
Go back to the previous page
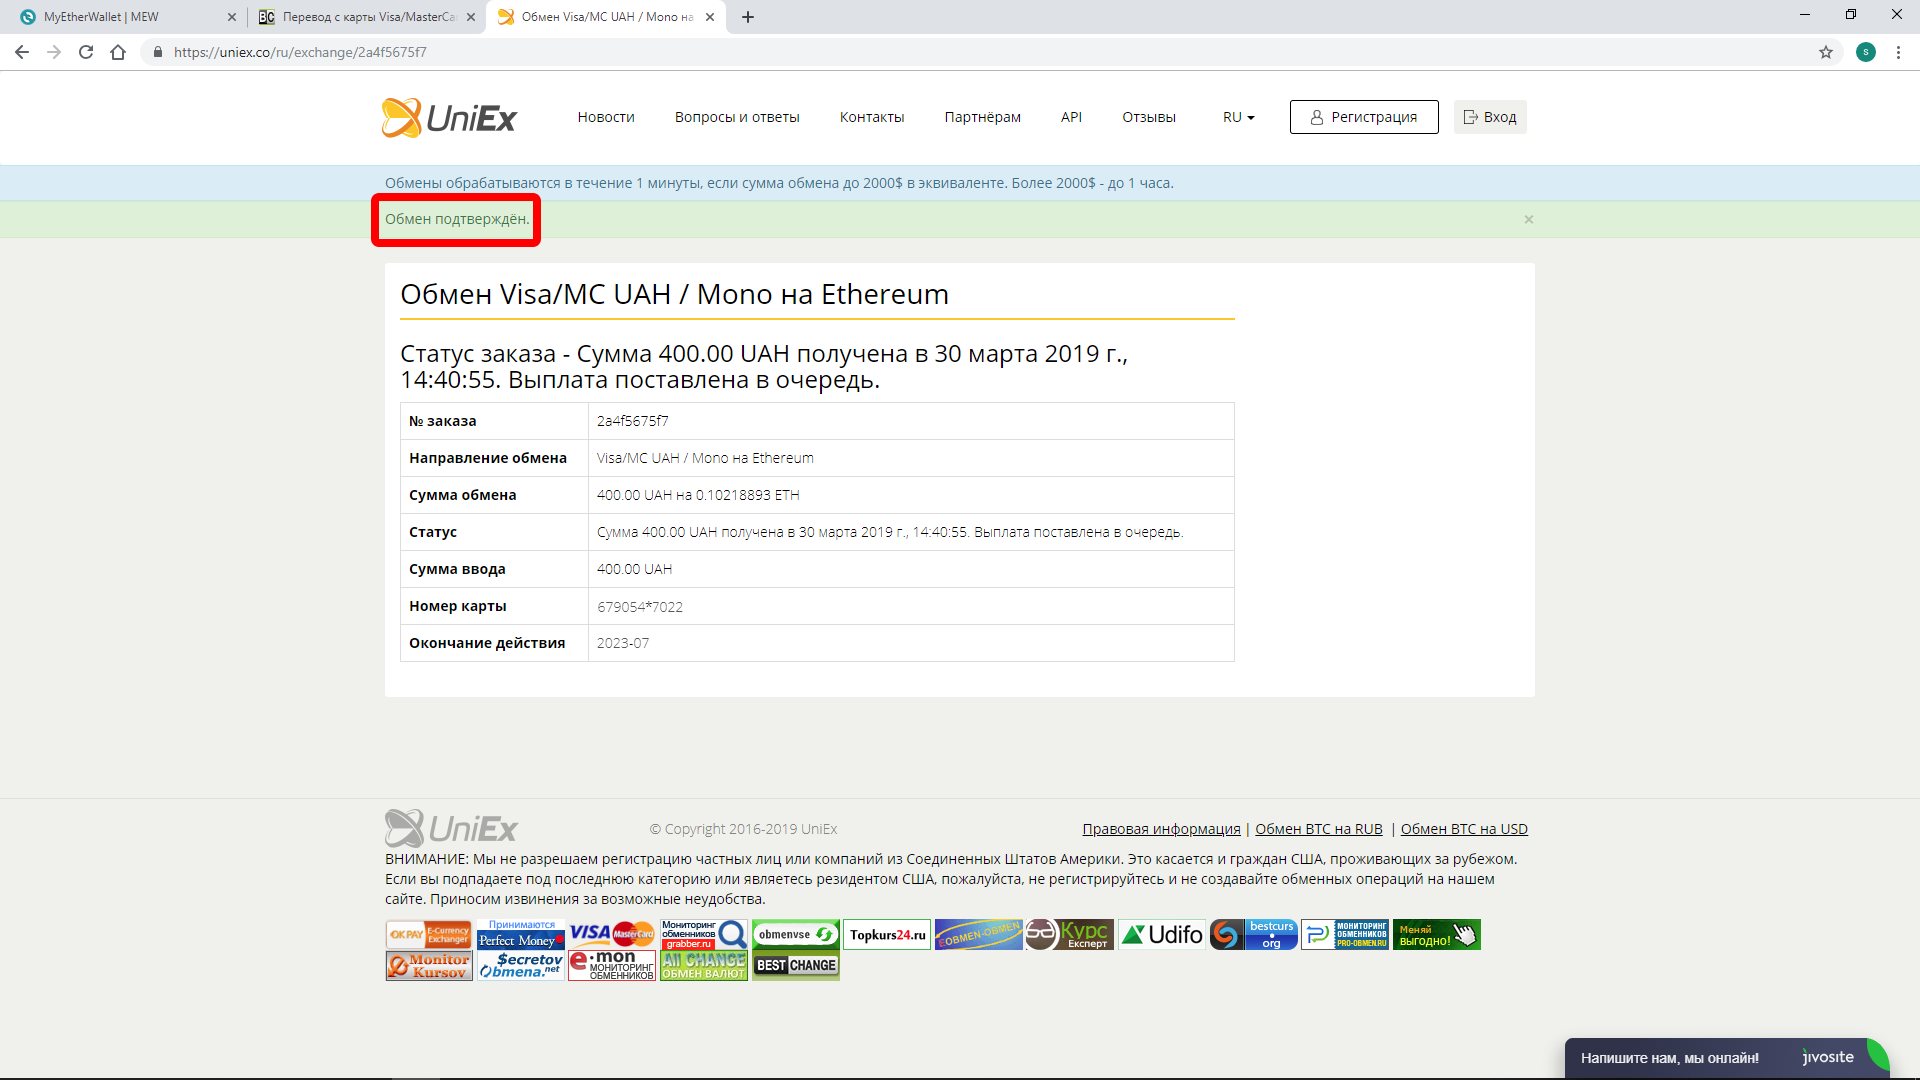click(x=22, y=52)
